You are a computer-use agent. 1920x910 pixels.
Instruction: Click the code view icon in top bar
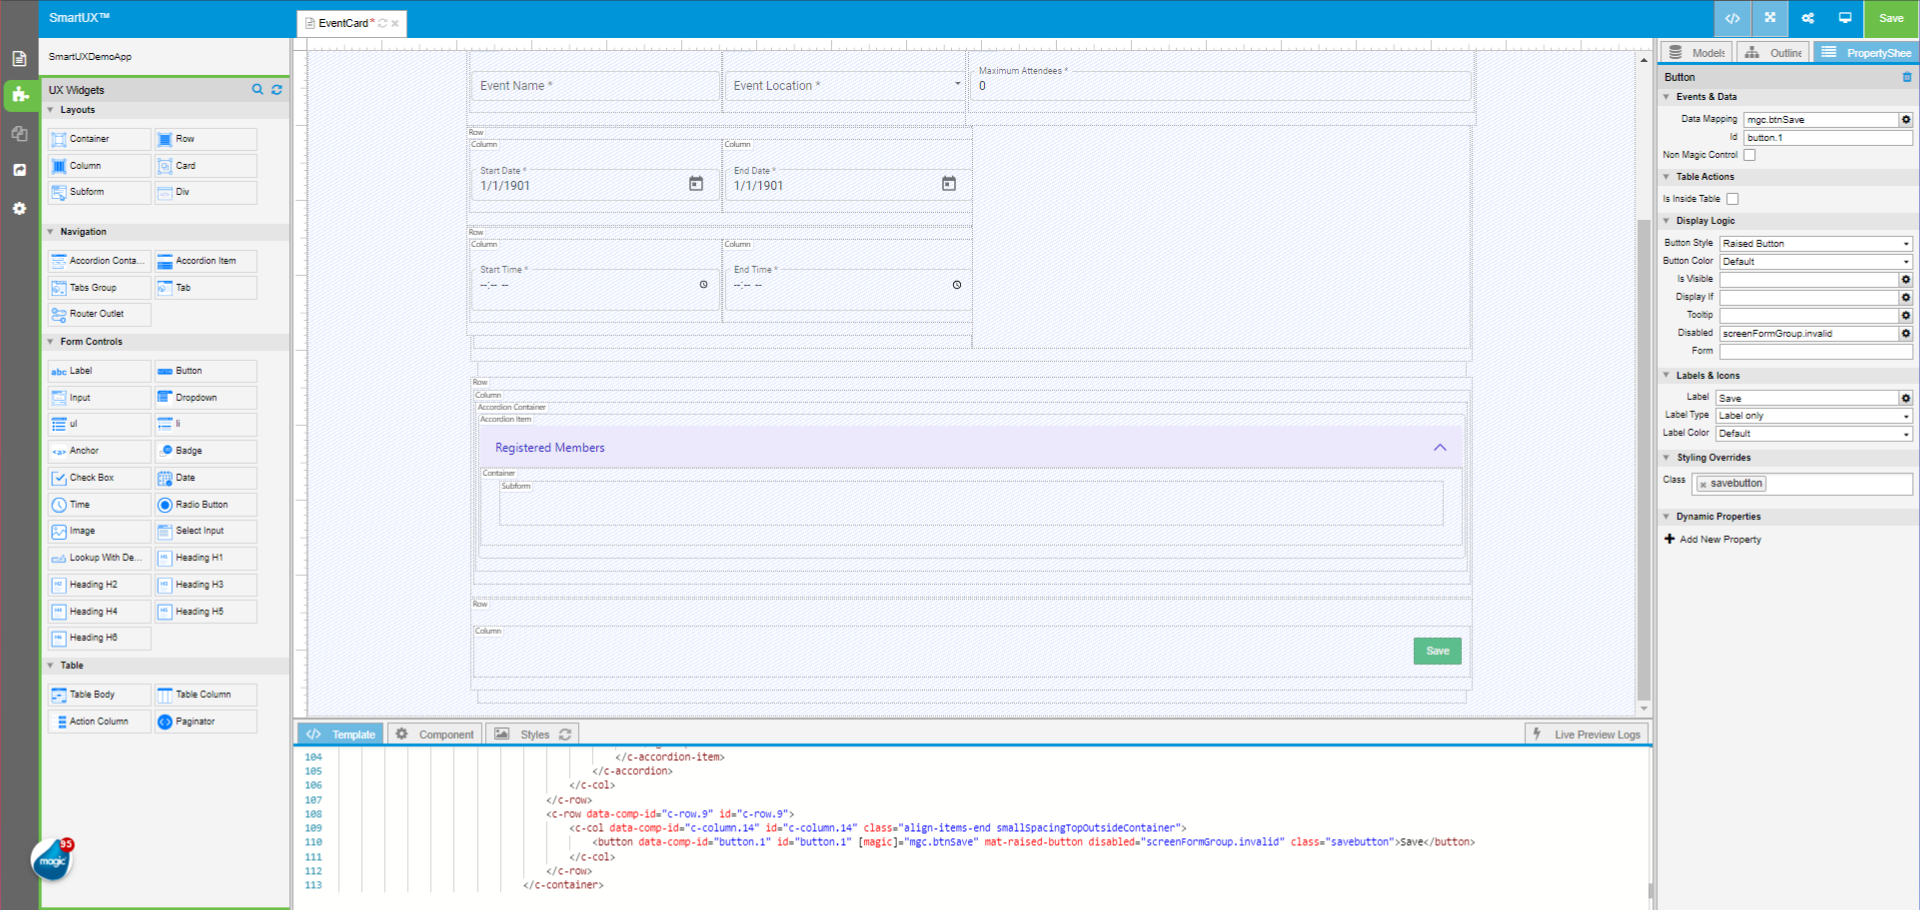[x=1732, y=18]
